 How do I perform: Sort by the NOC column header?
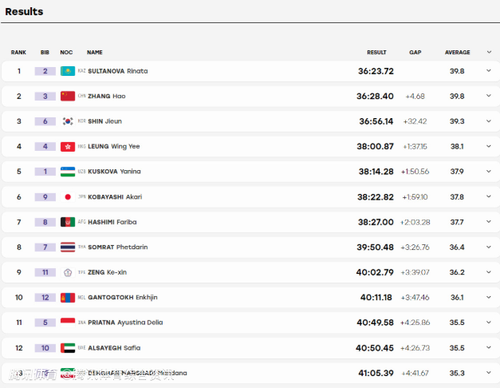point(66,52)
